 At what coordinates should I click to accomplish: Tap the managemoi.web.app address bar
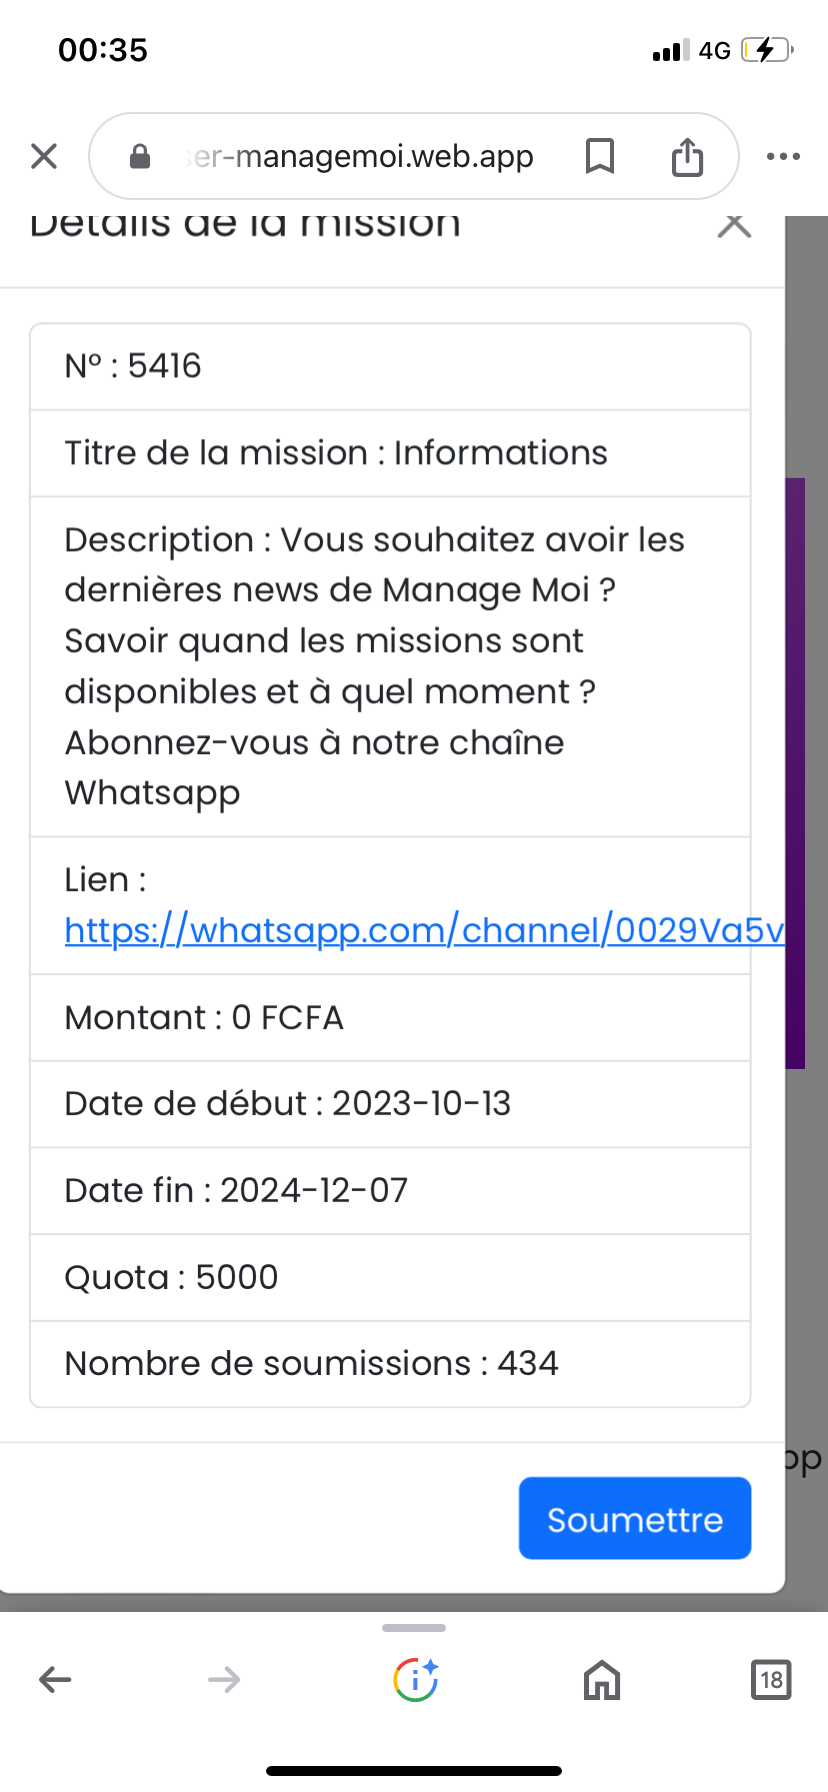pos(360,156)
